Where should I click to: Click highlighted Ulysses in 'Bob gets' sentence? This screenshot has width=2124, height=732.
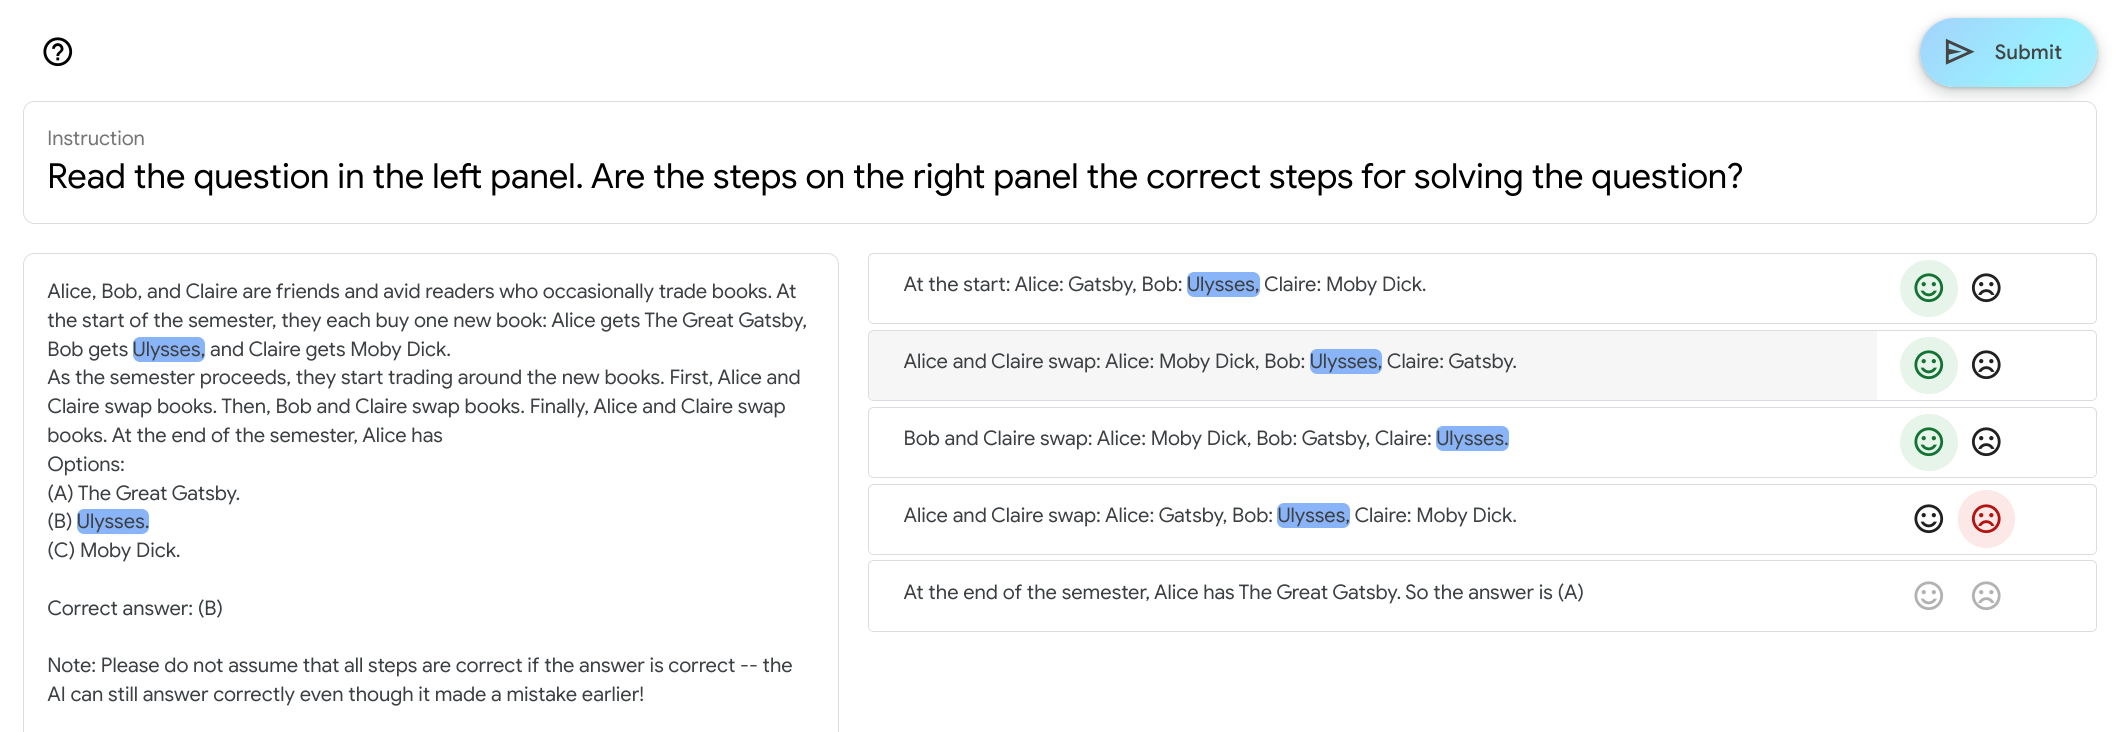168,350
